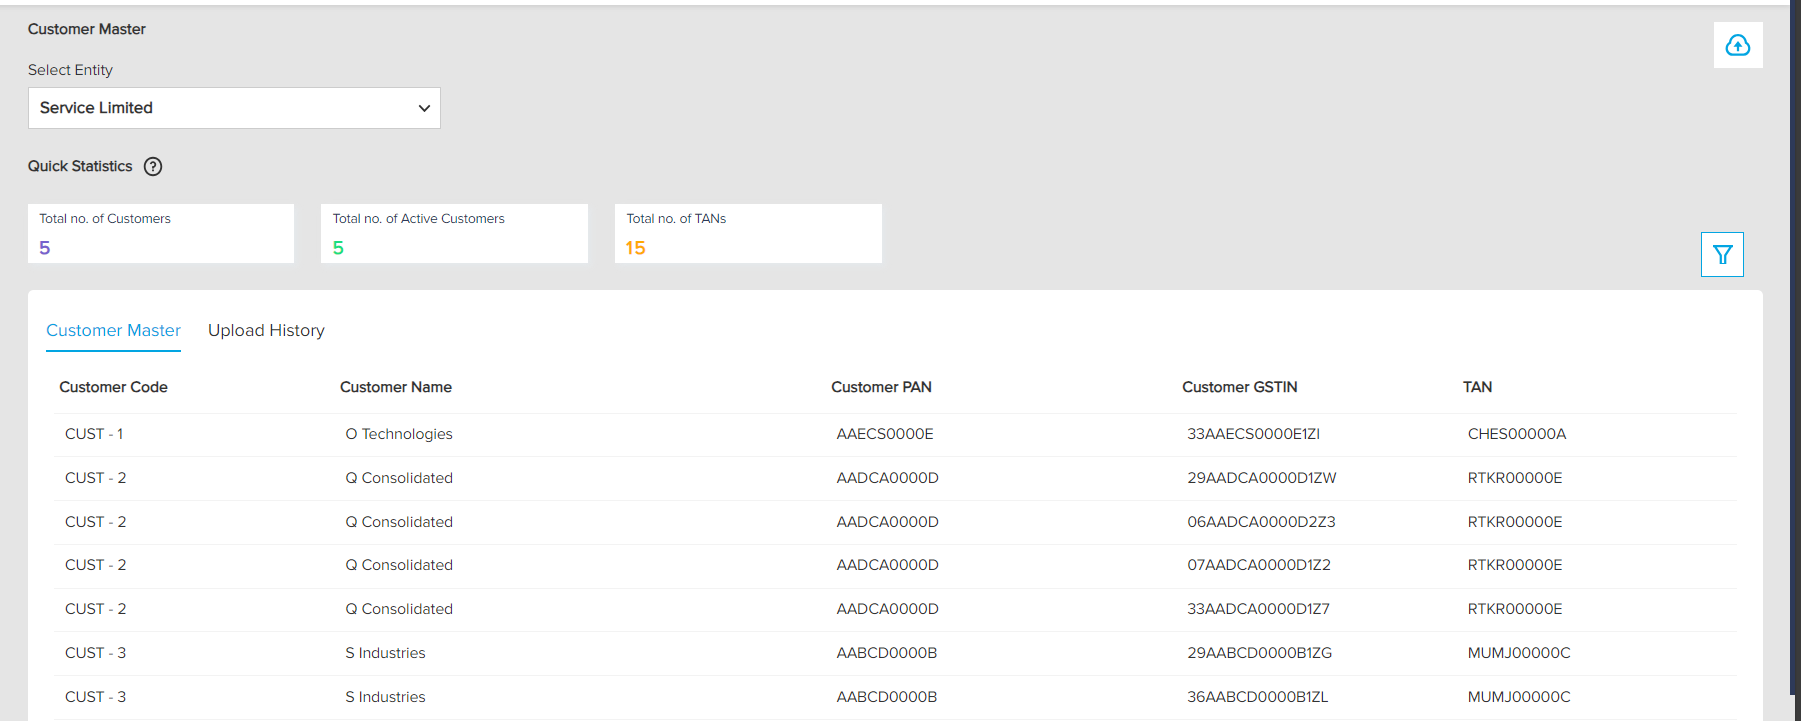Screen dimensions: 1801x721
Task: Click TAN cell CHES00000A
Action: pyautogui.click(x=1517, y=434)
